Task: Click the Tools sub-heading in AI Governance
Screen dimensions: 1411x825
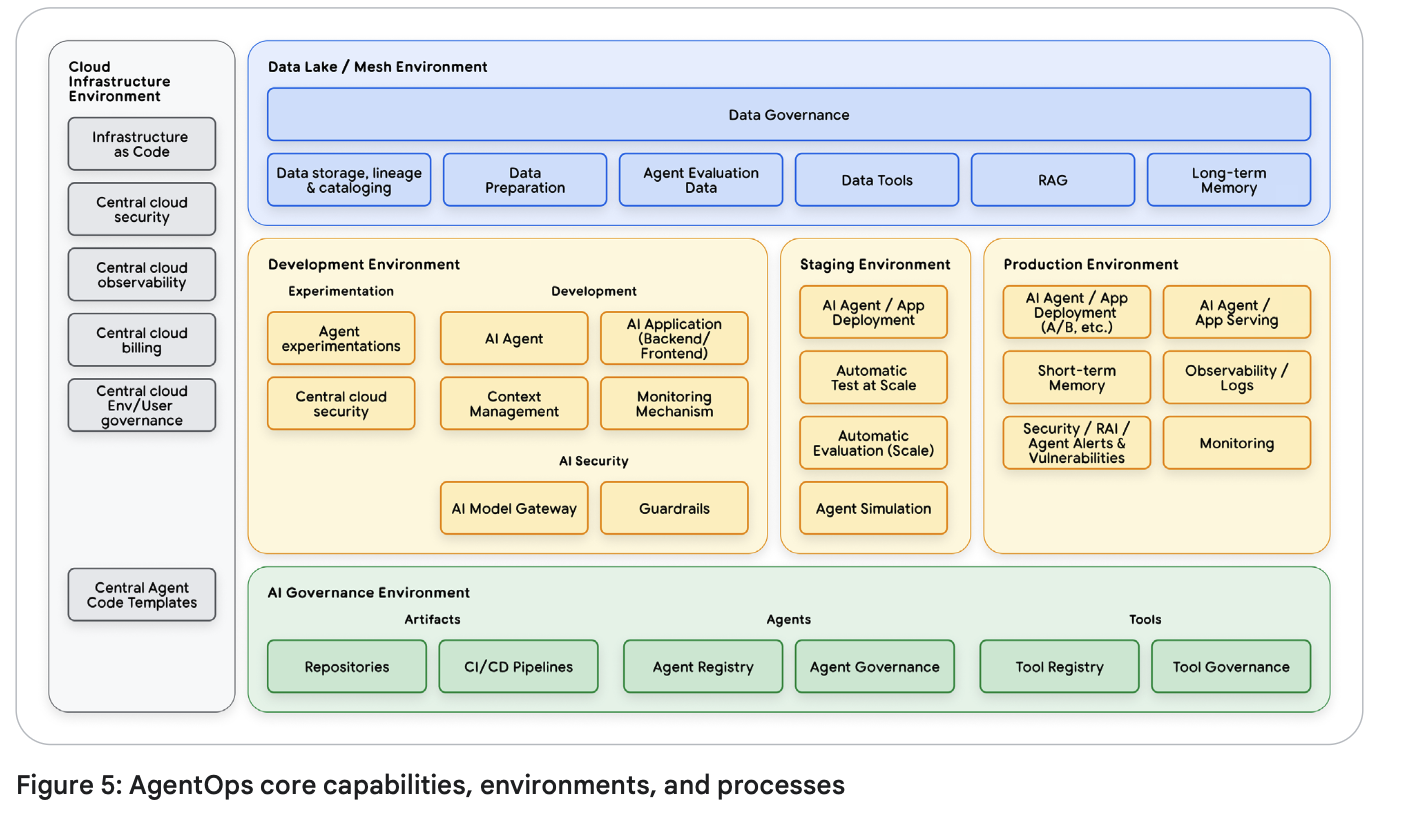Action: coord(1145,619)
